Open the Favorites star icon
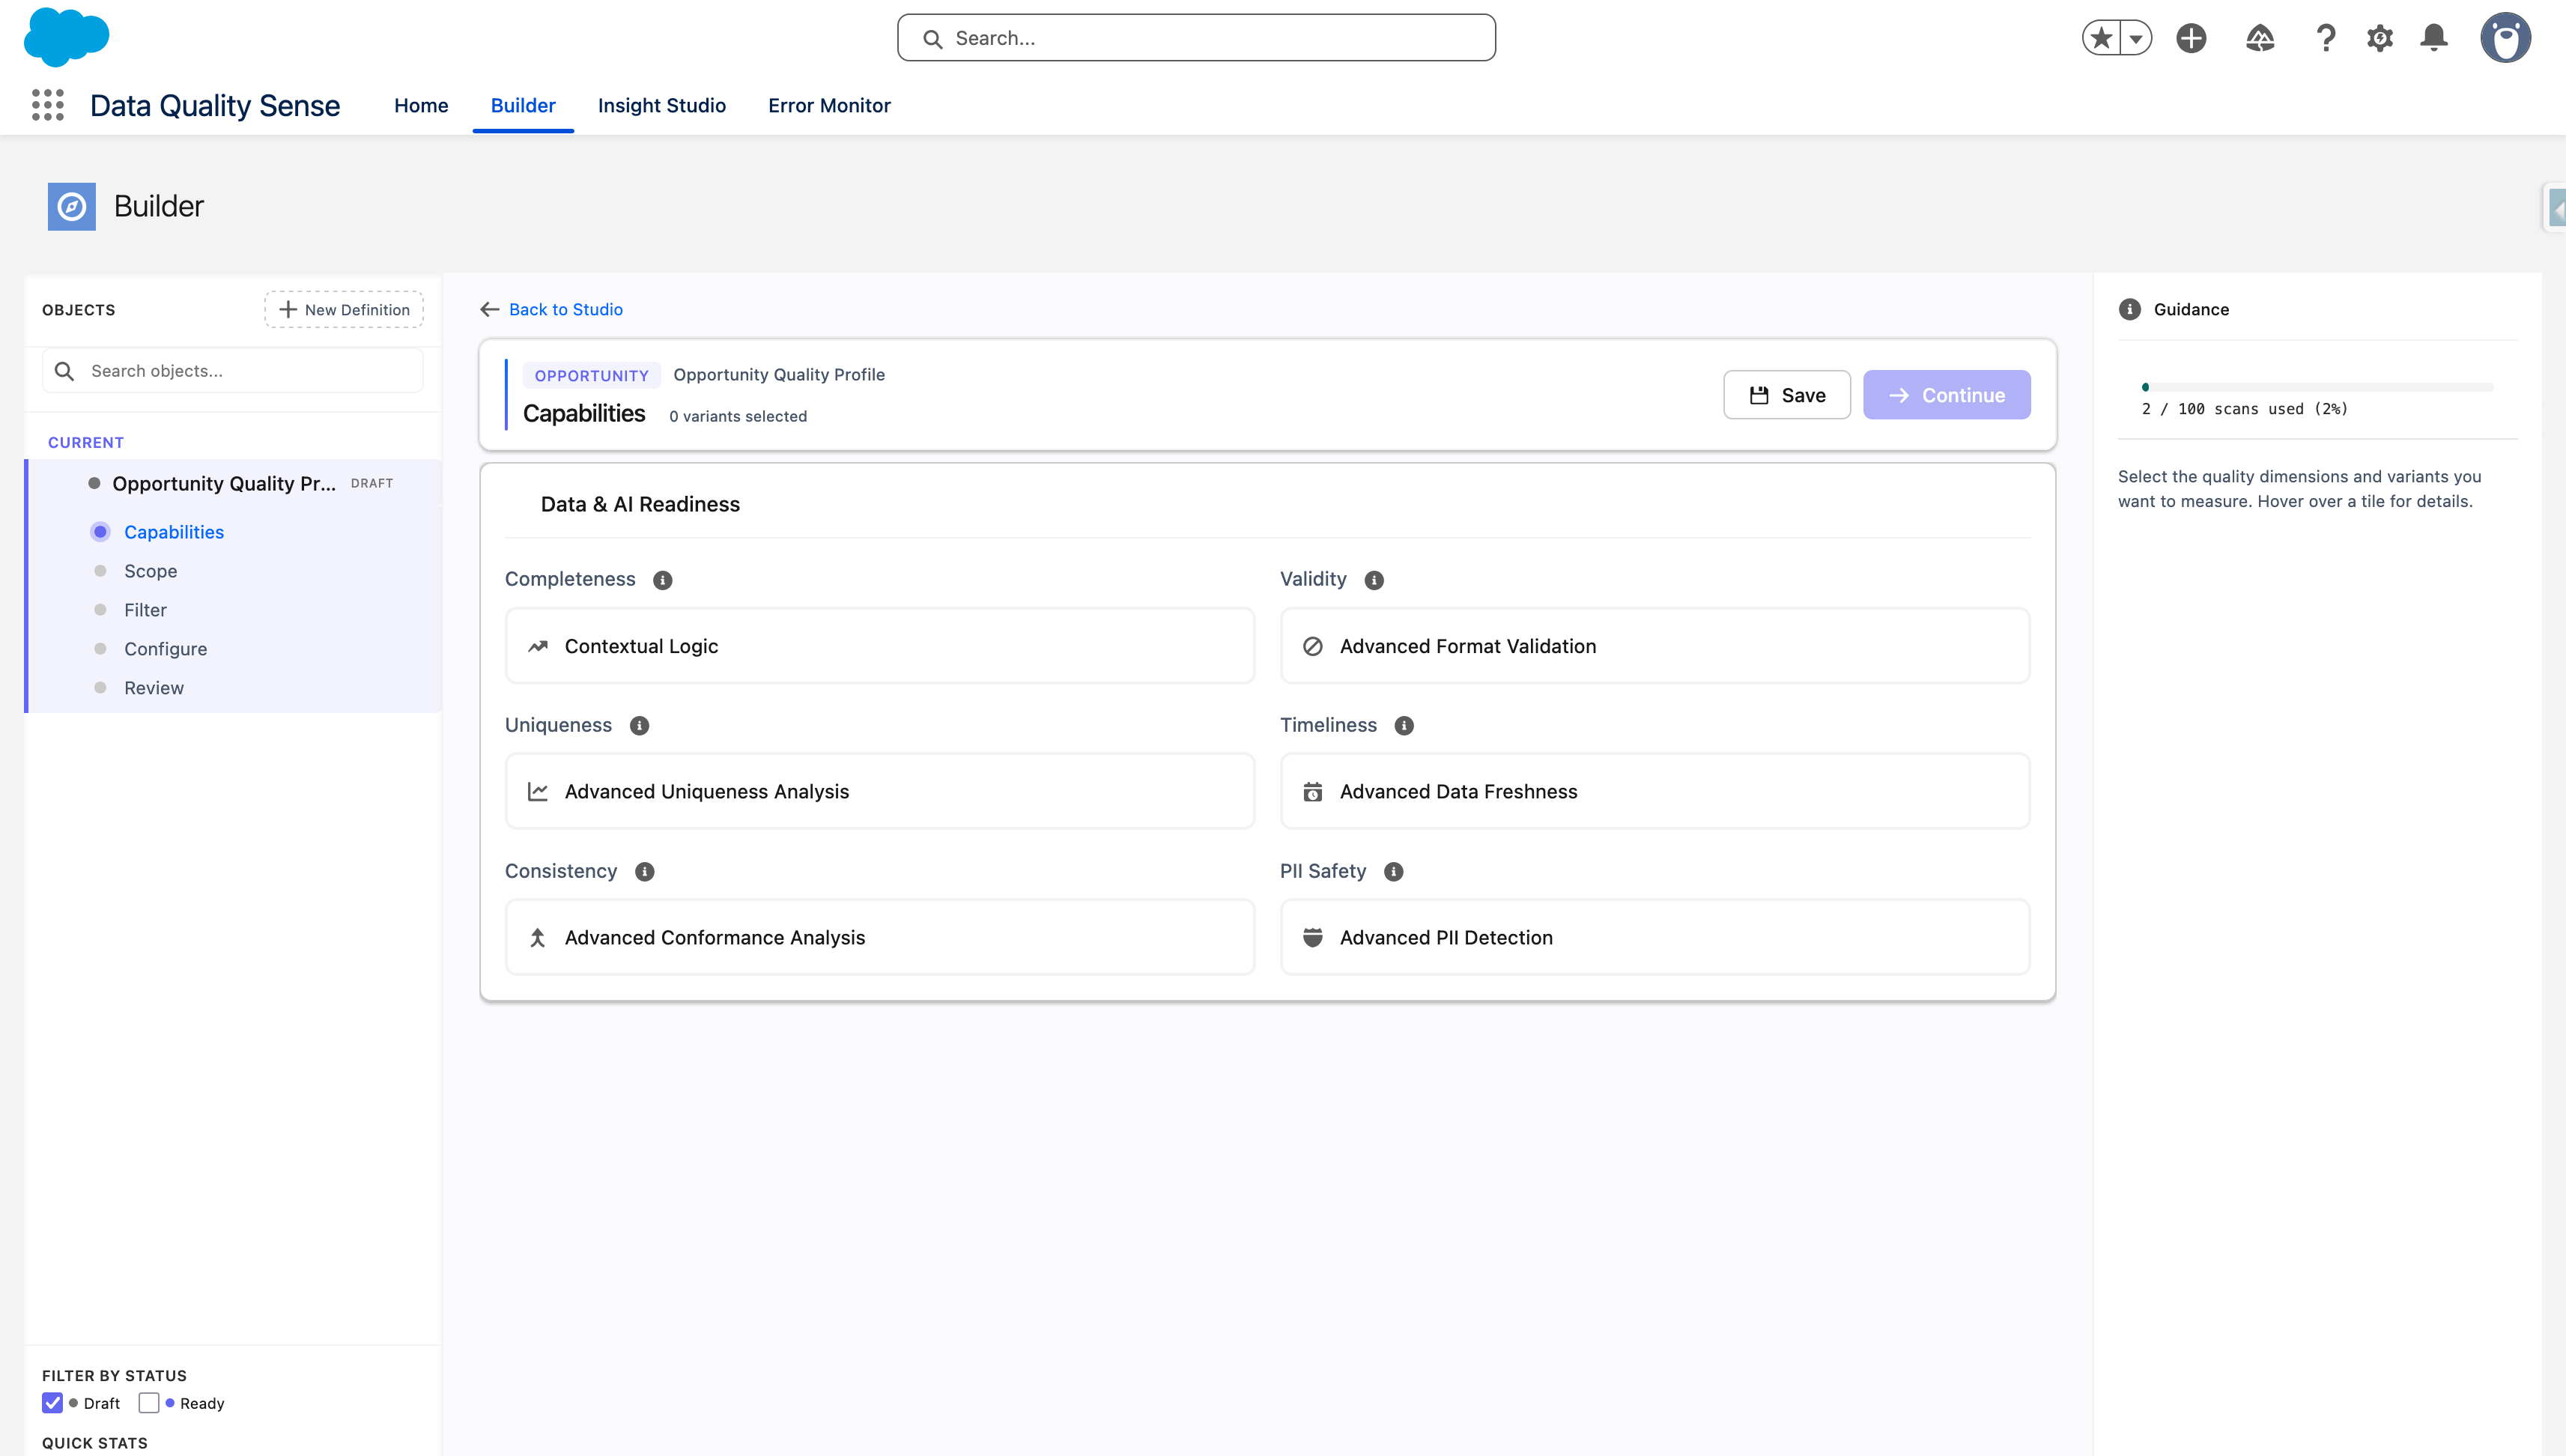 (2102, 38)
